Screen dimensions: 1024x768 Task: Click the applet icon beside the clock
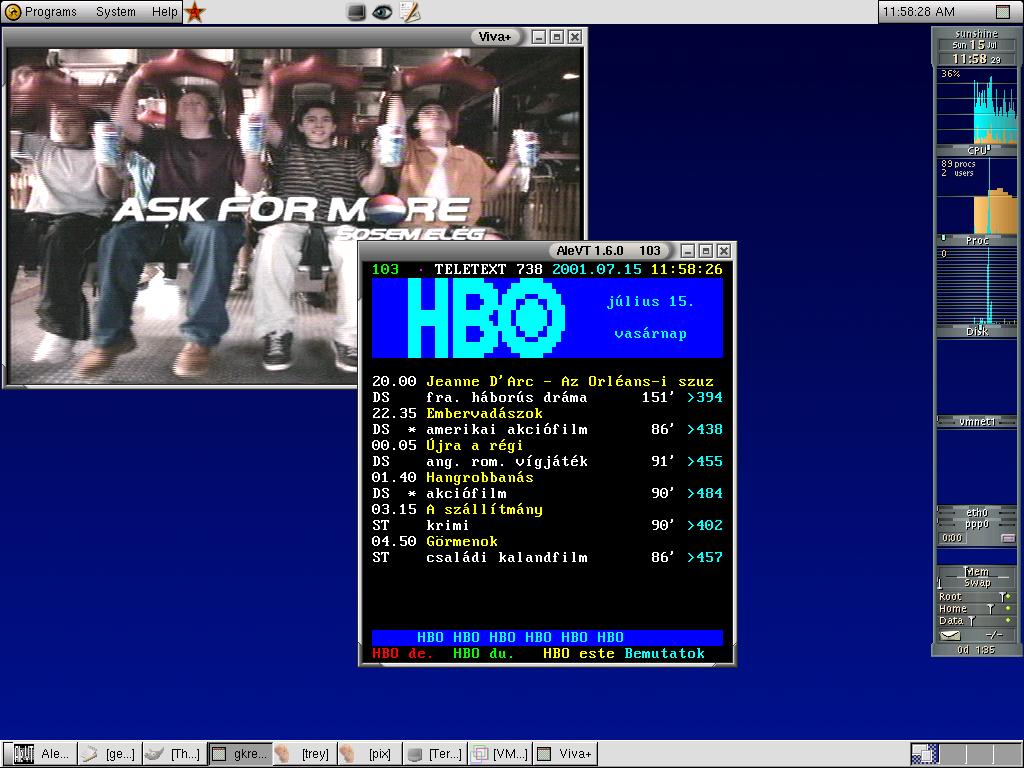coord(1003,12)
